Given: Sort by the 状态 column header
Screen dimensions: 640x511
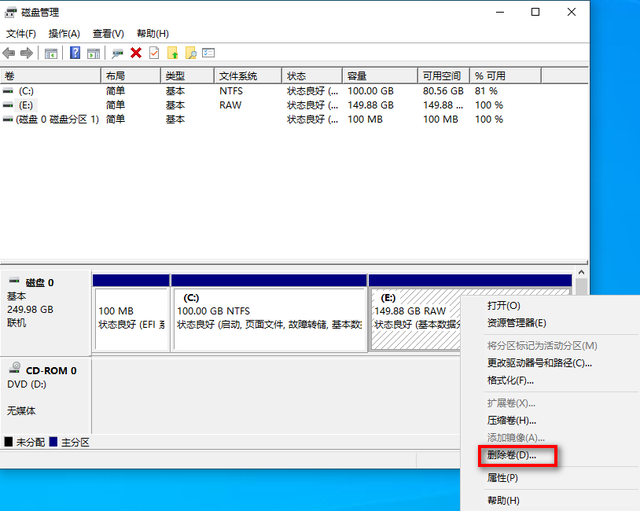Looking at the screenshot, I should tap(312, 76).
